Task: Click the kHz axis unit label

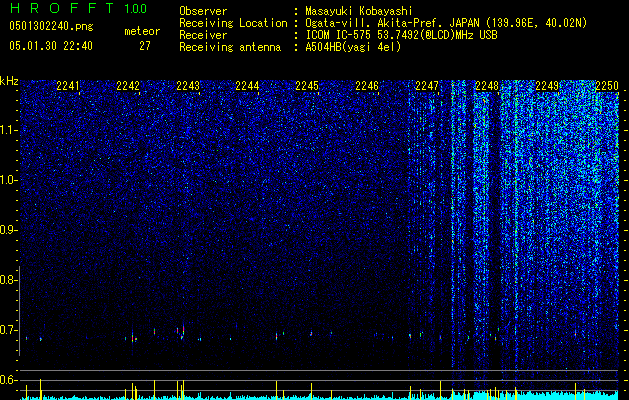Action: pyautogui.click(x=9, y=81)
